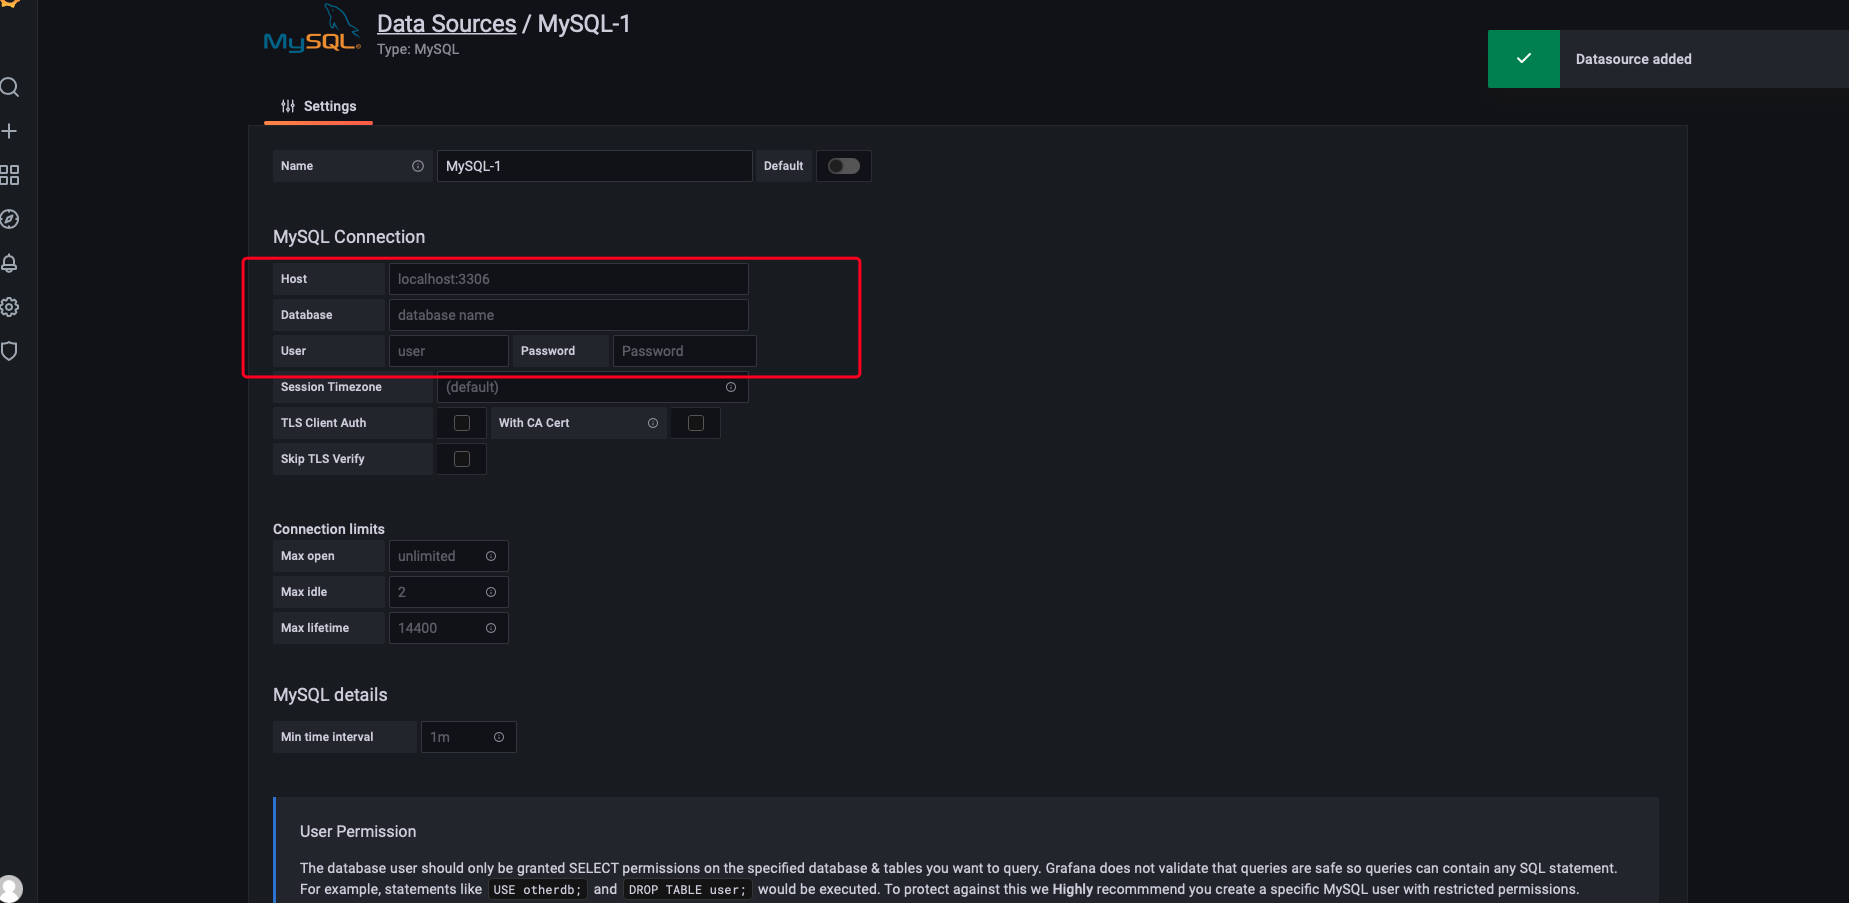The image size is (1849, 903).
Task: Click the Datasource added notification text
Action: click(x=1633, y=59)
